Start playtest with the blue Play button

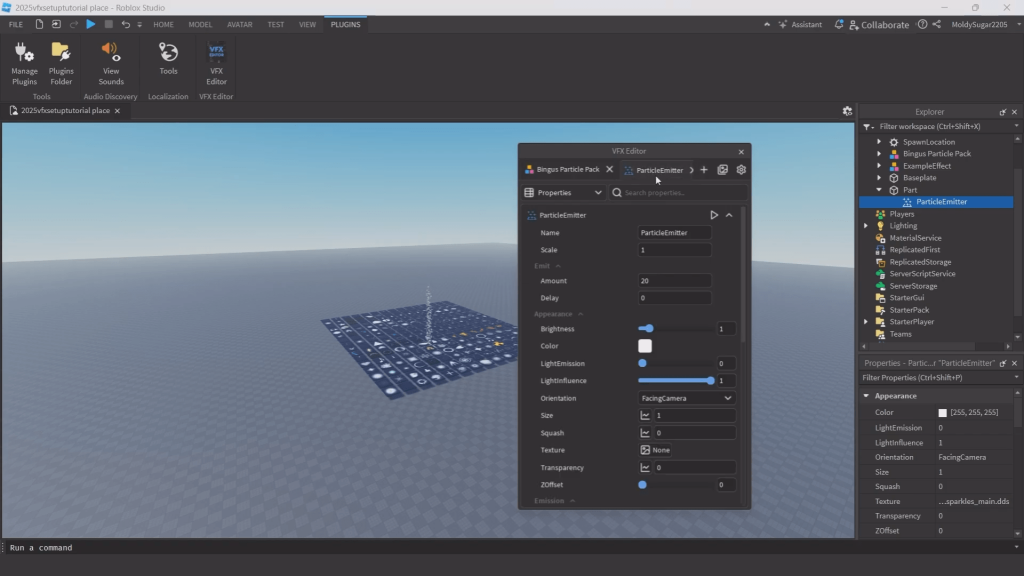(x=91, y=24)
